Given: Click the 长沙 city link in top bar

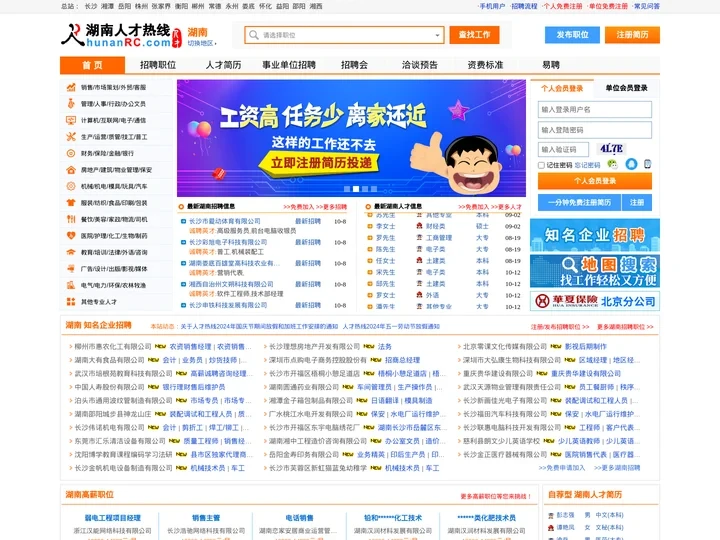Looking at the screenshot, I should 91,6.
